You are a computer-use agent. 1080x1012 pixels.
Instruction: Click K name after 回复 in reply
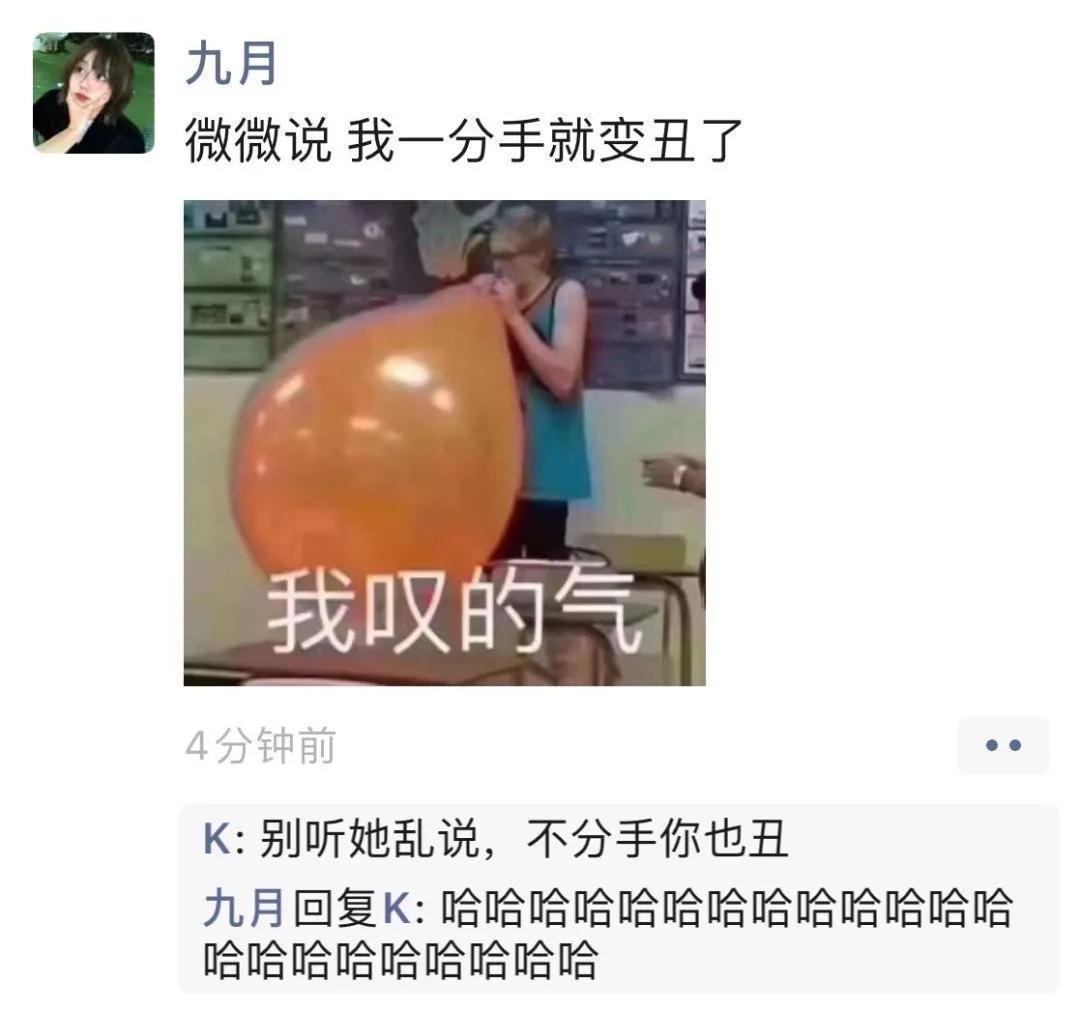click(397, 907)
